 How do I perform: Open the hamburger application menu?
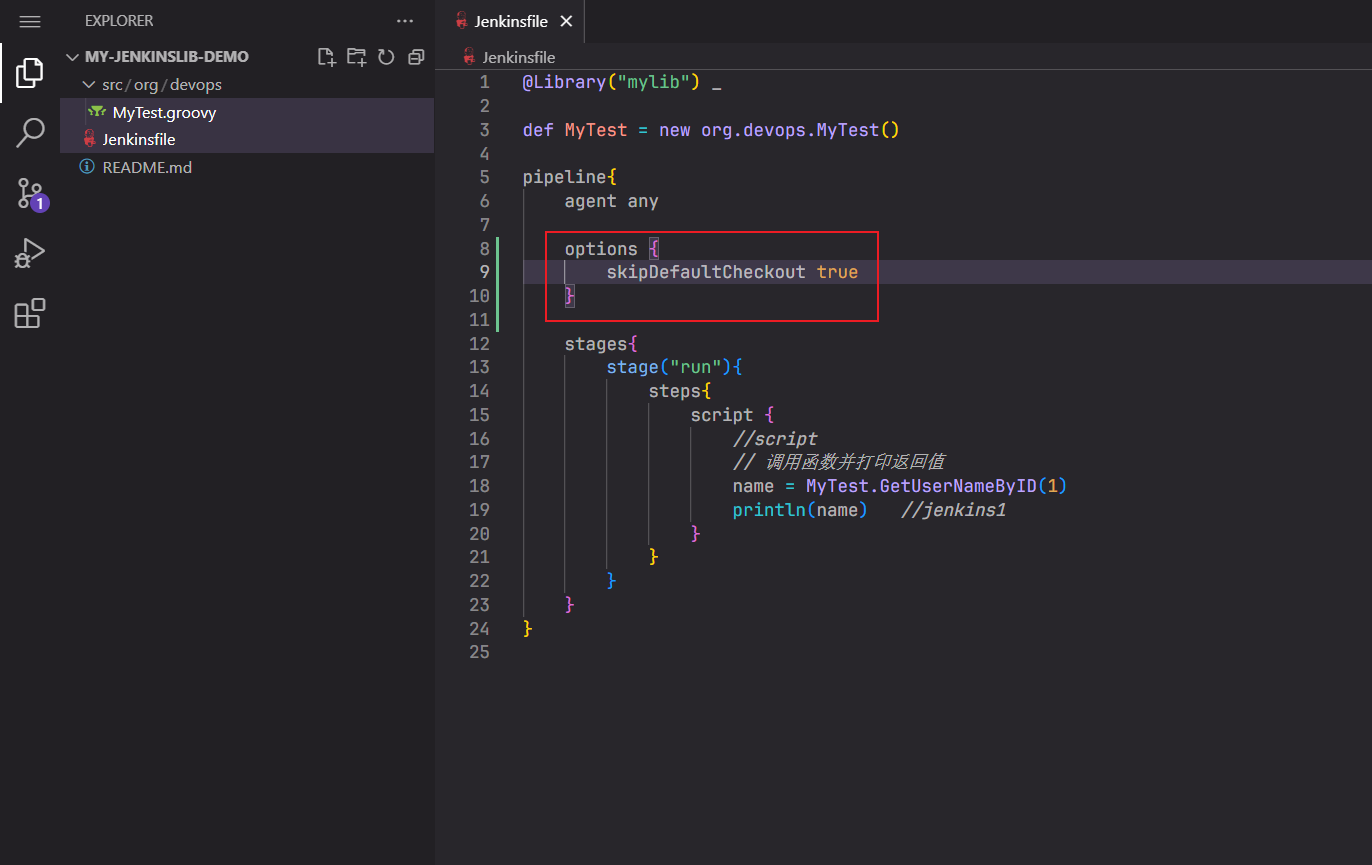pos(30,21)
